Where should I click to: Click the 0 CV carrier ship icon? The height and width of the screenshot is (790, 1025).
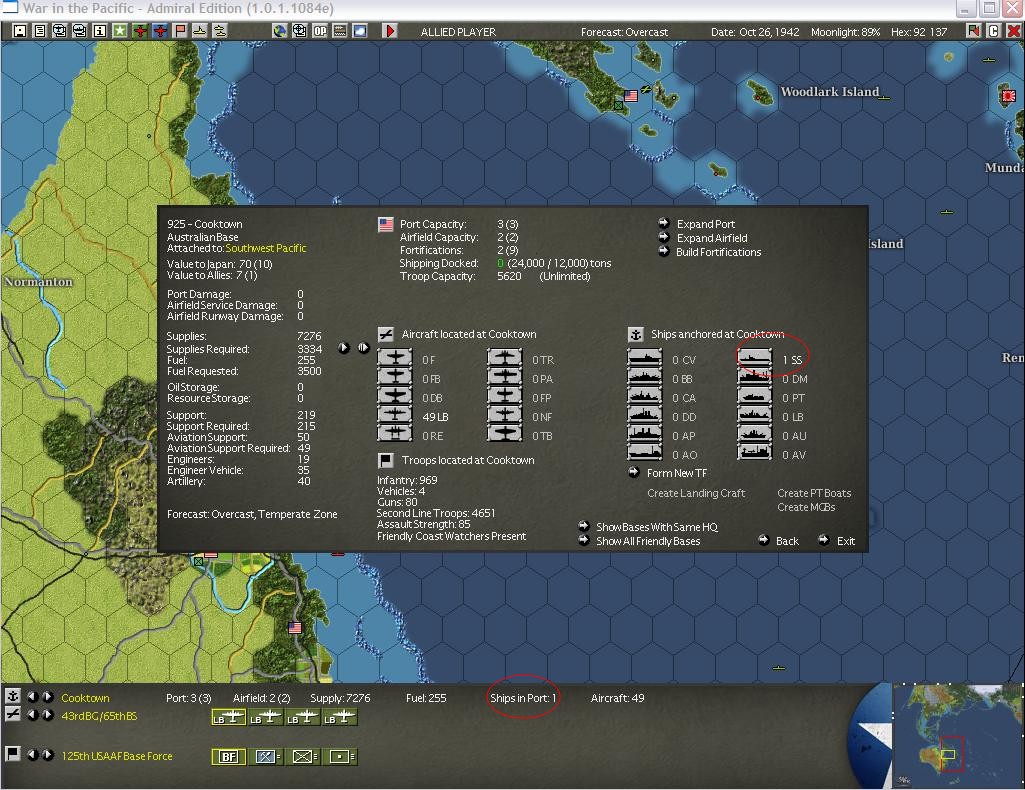pos(645,359)
